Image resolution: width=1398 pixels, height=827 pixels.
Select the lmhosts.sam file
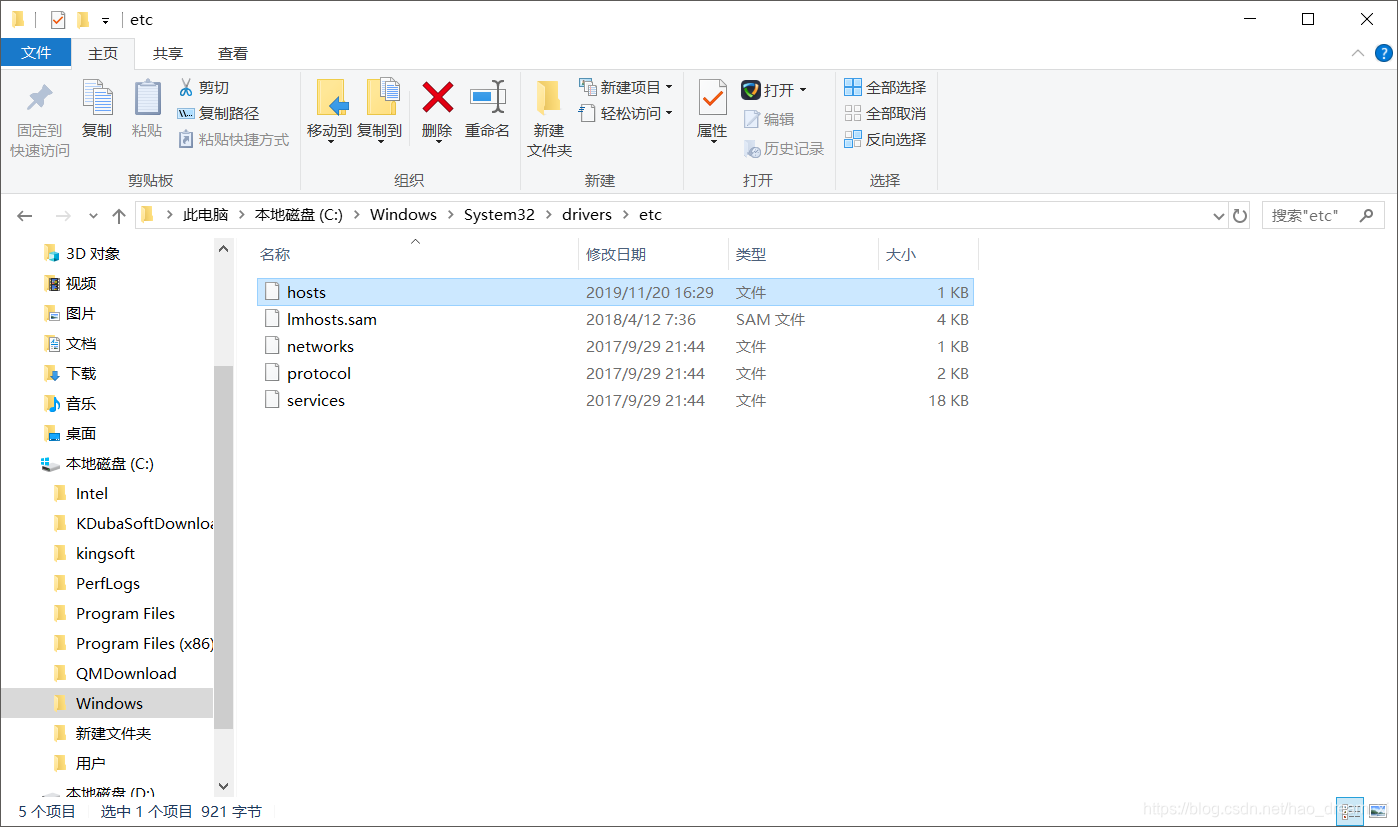(x=615, y=320)
